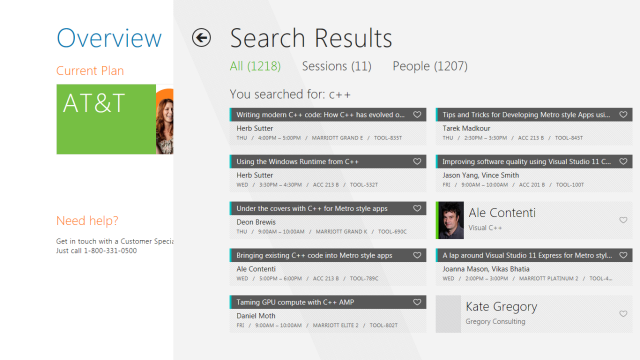Open the green AT&T tile
The height and width of the screenshot is (360, 640).
pyautogui.click(x=106, y=119)
